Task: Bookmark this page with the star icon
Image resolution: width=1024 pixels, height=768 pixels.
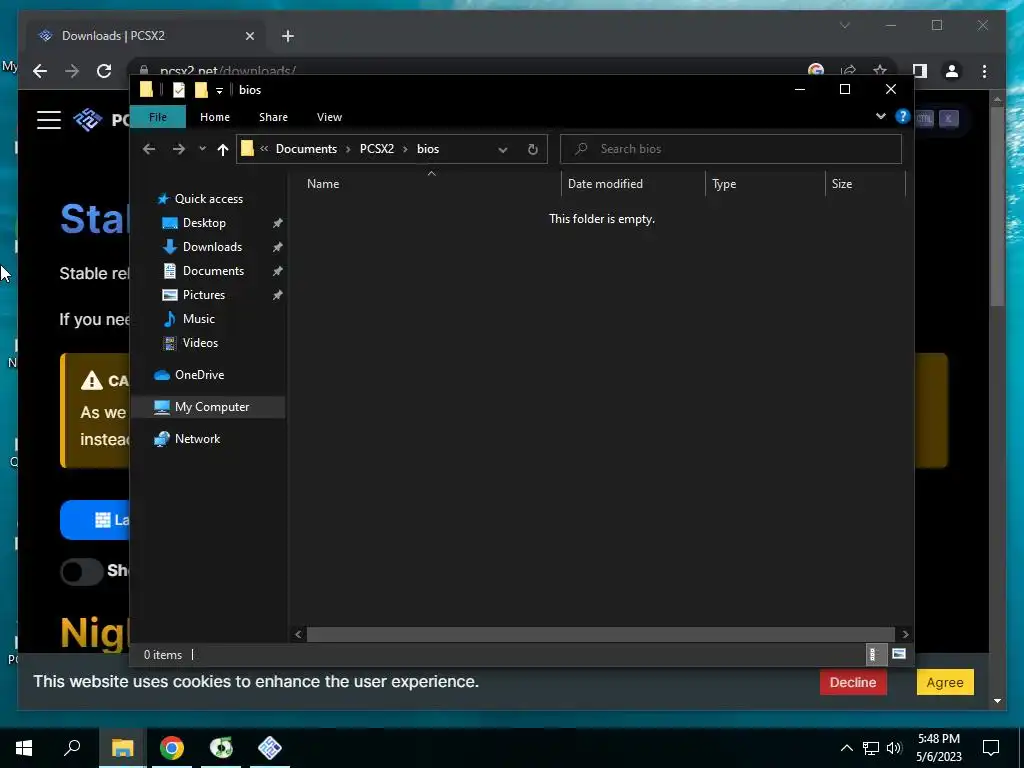Action: [880, 71]
